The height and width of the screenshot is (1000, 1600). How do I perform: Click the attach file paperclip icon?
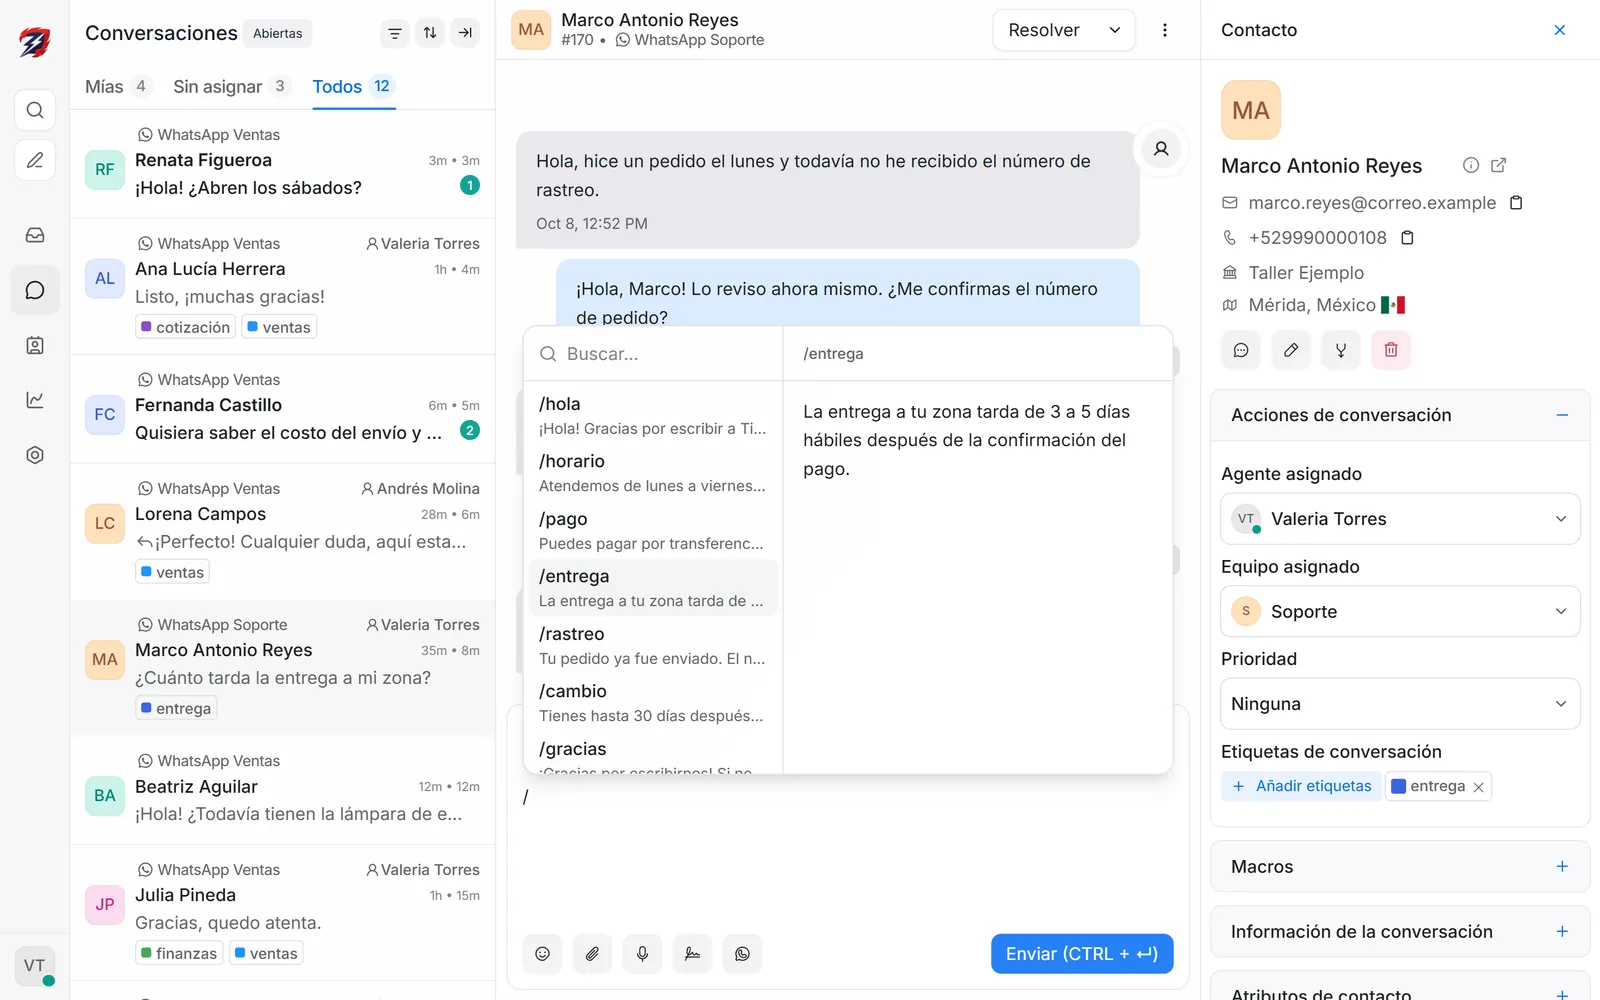click(592, 954)
